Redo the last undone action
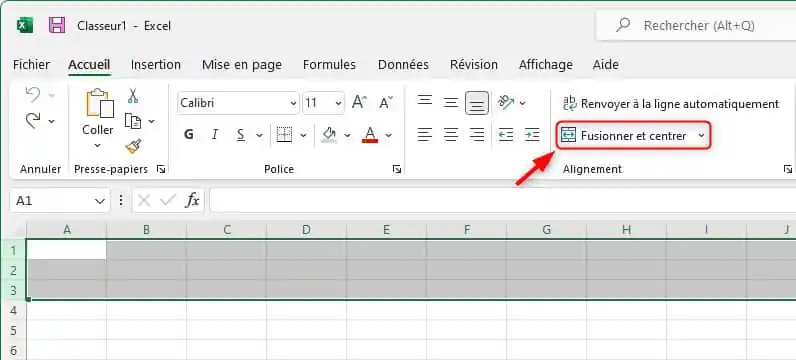Image resolution: width=796 pixels, height=360 pixels. [33, 121]
